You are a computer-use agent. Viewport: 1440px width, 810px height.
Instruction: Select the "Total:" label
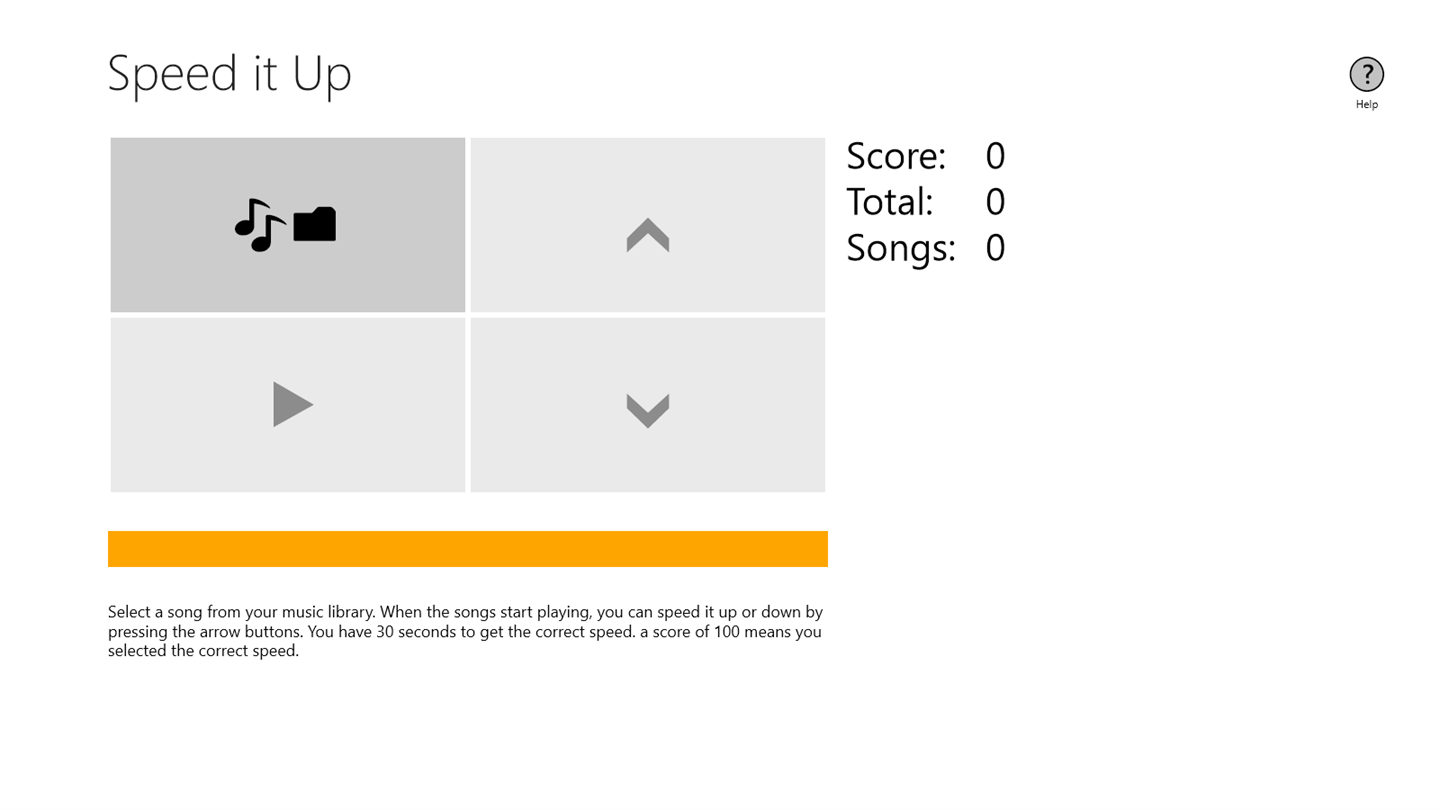tap(889, 202)
